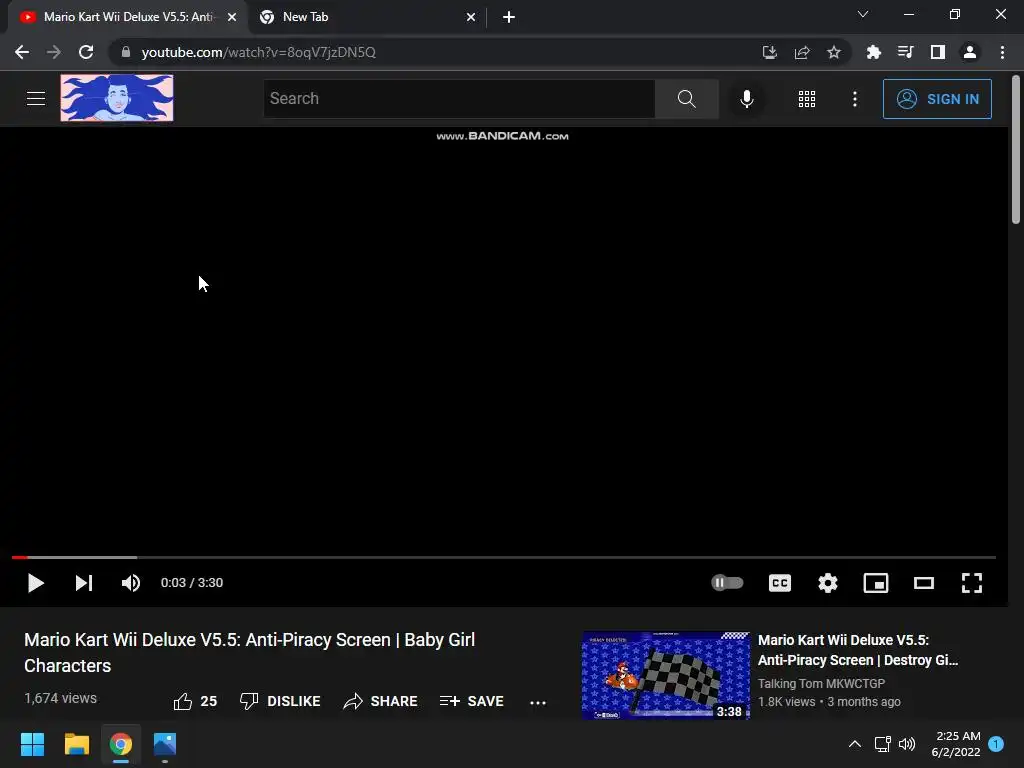The width and height of the screenshot is (1024, 768).
Task: Open Chrome three-dot menu
Action: pos(1002,52)
